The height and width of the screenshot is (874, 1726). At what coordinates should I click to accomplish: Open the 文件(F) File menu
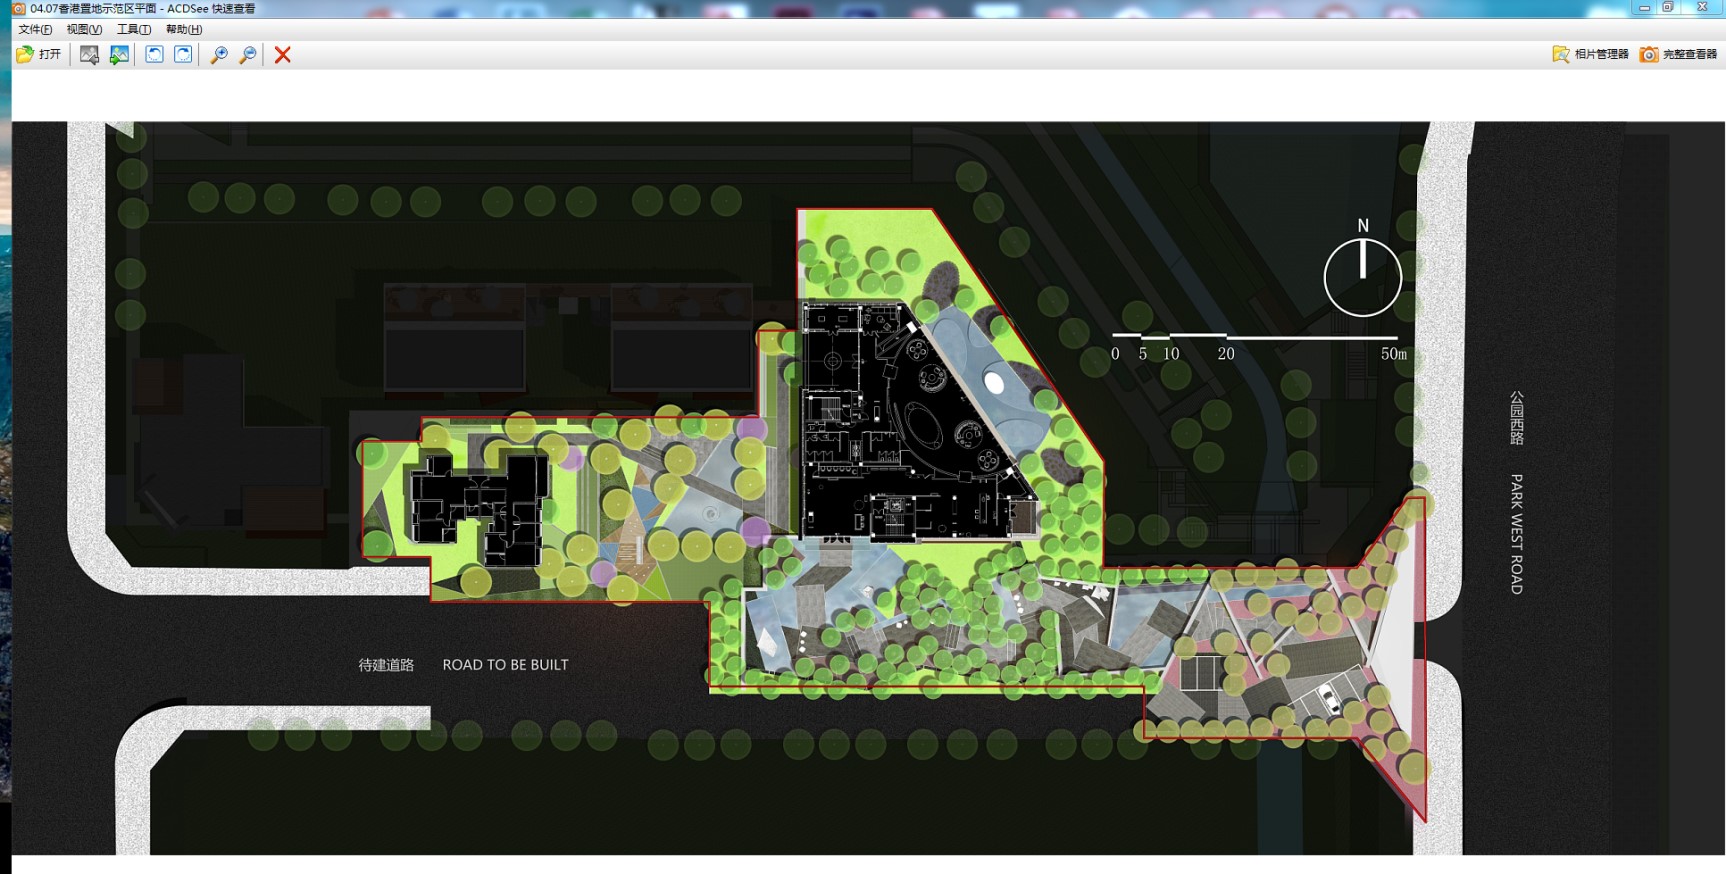(x=35, y=29)
